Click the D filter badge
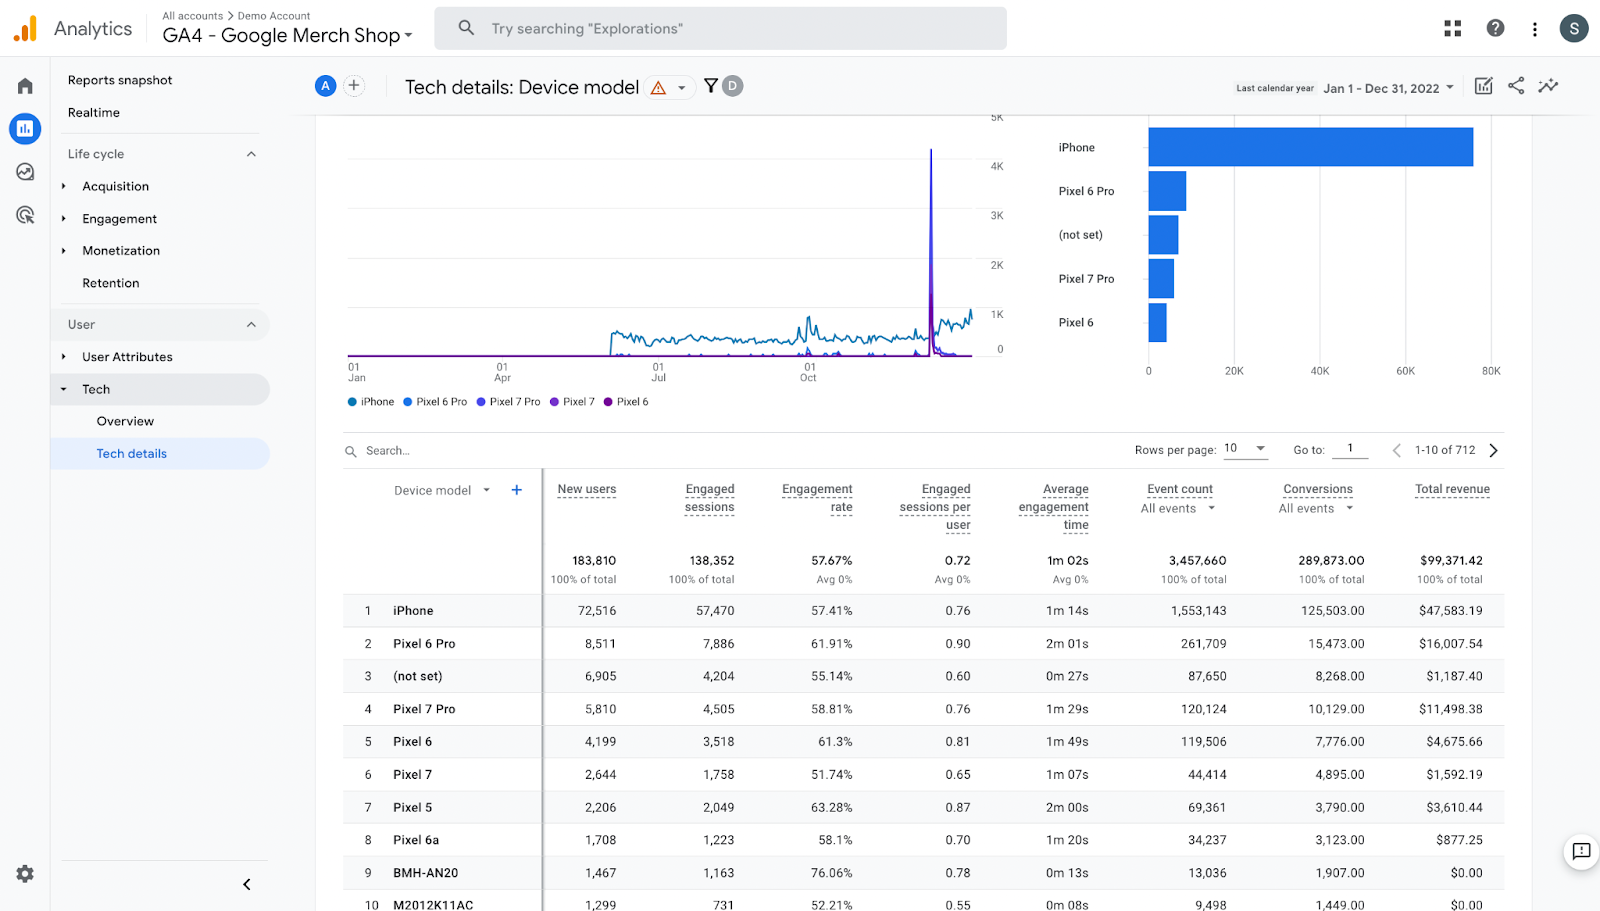 [x=733, y=86]
